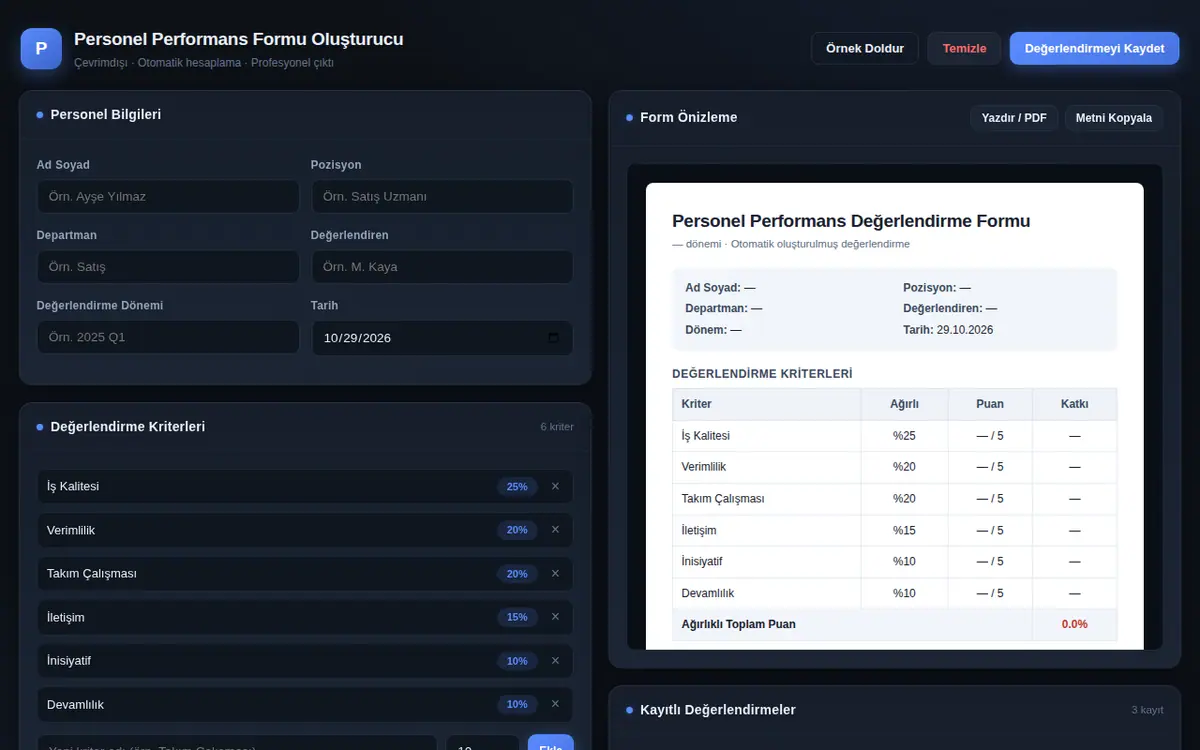Click the 'Kayıtlı Değerlendirmeler' heading
The image size is (1200, 750).
(x=718, y=710)
